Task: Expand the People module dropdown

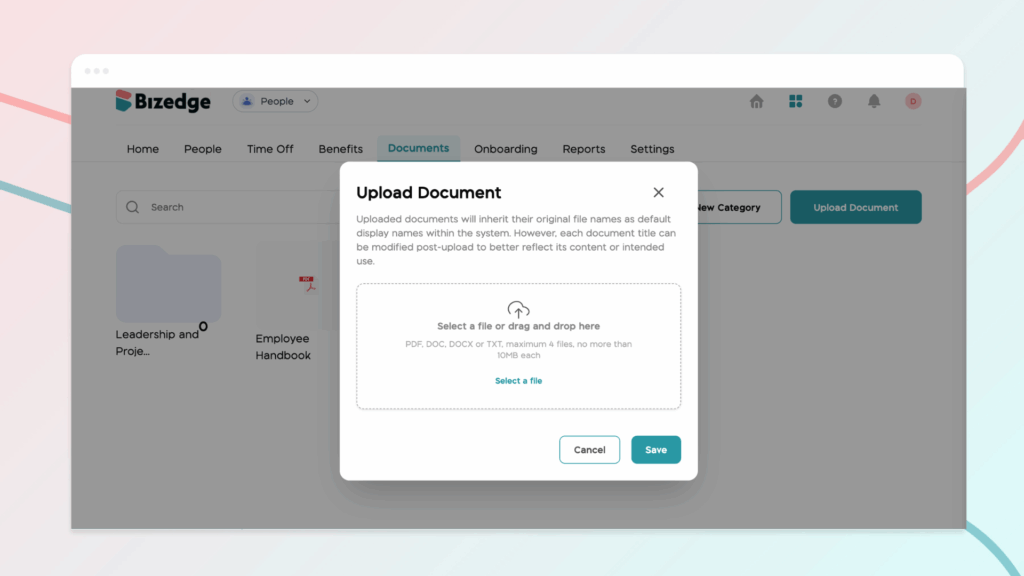Action: pyautogui.click(x=275, y=101)
